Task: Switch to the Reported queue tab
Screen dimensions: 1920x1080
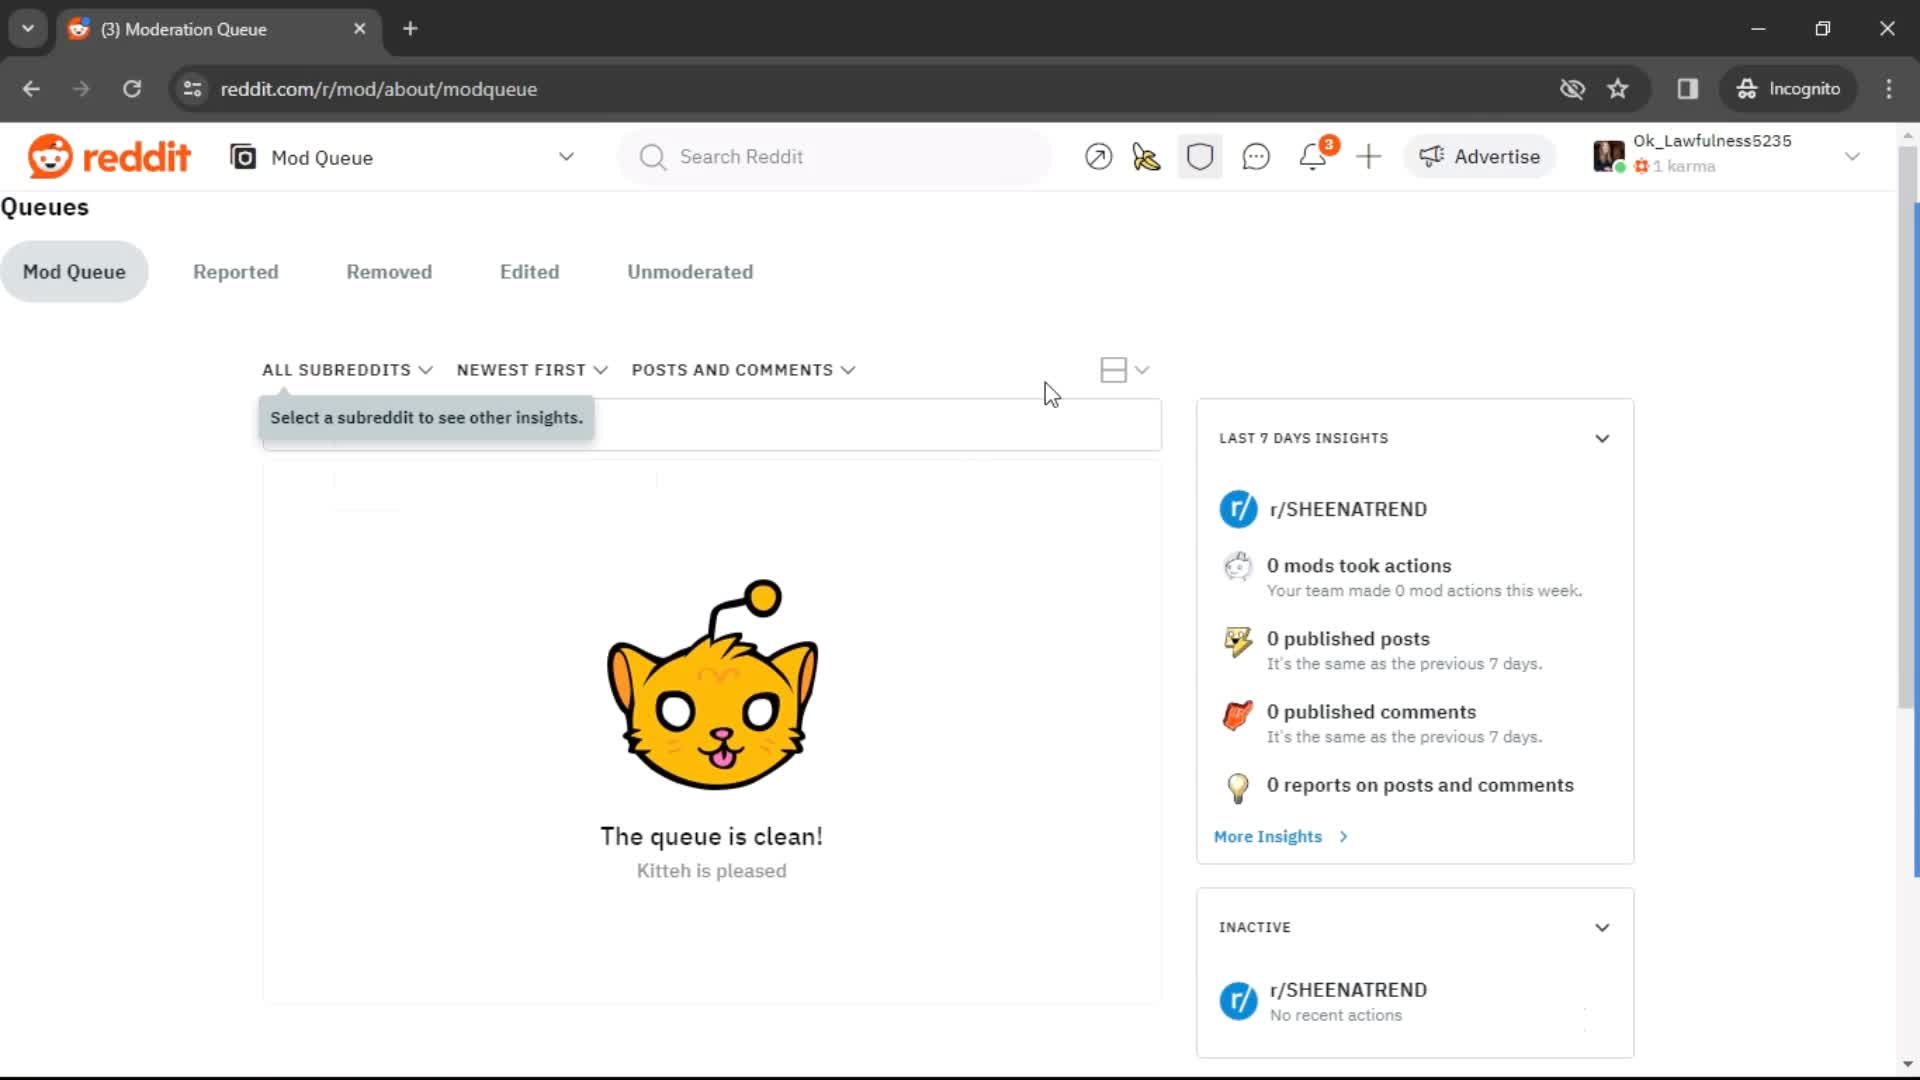Action: coord(236,271)
